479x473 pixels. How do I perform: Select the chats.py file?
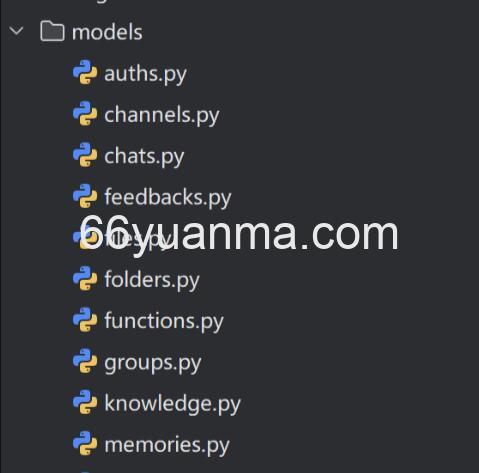[x=144, y=157]
